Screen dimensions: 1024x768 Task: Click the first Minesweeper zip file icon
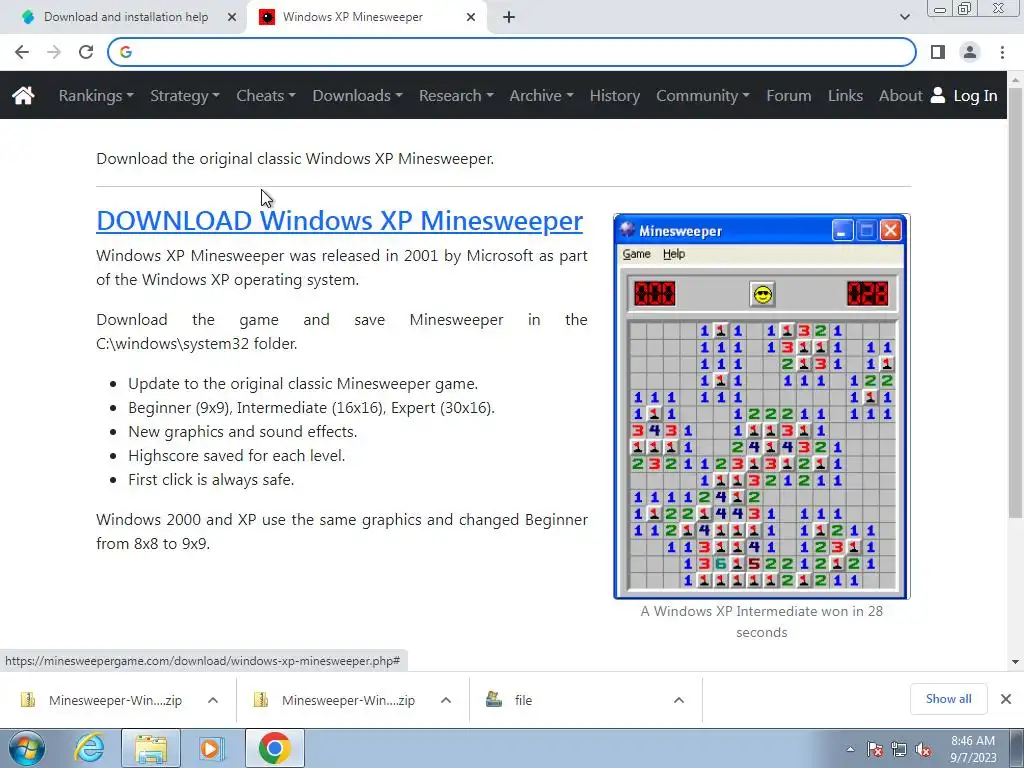tap(28, 700)
